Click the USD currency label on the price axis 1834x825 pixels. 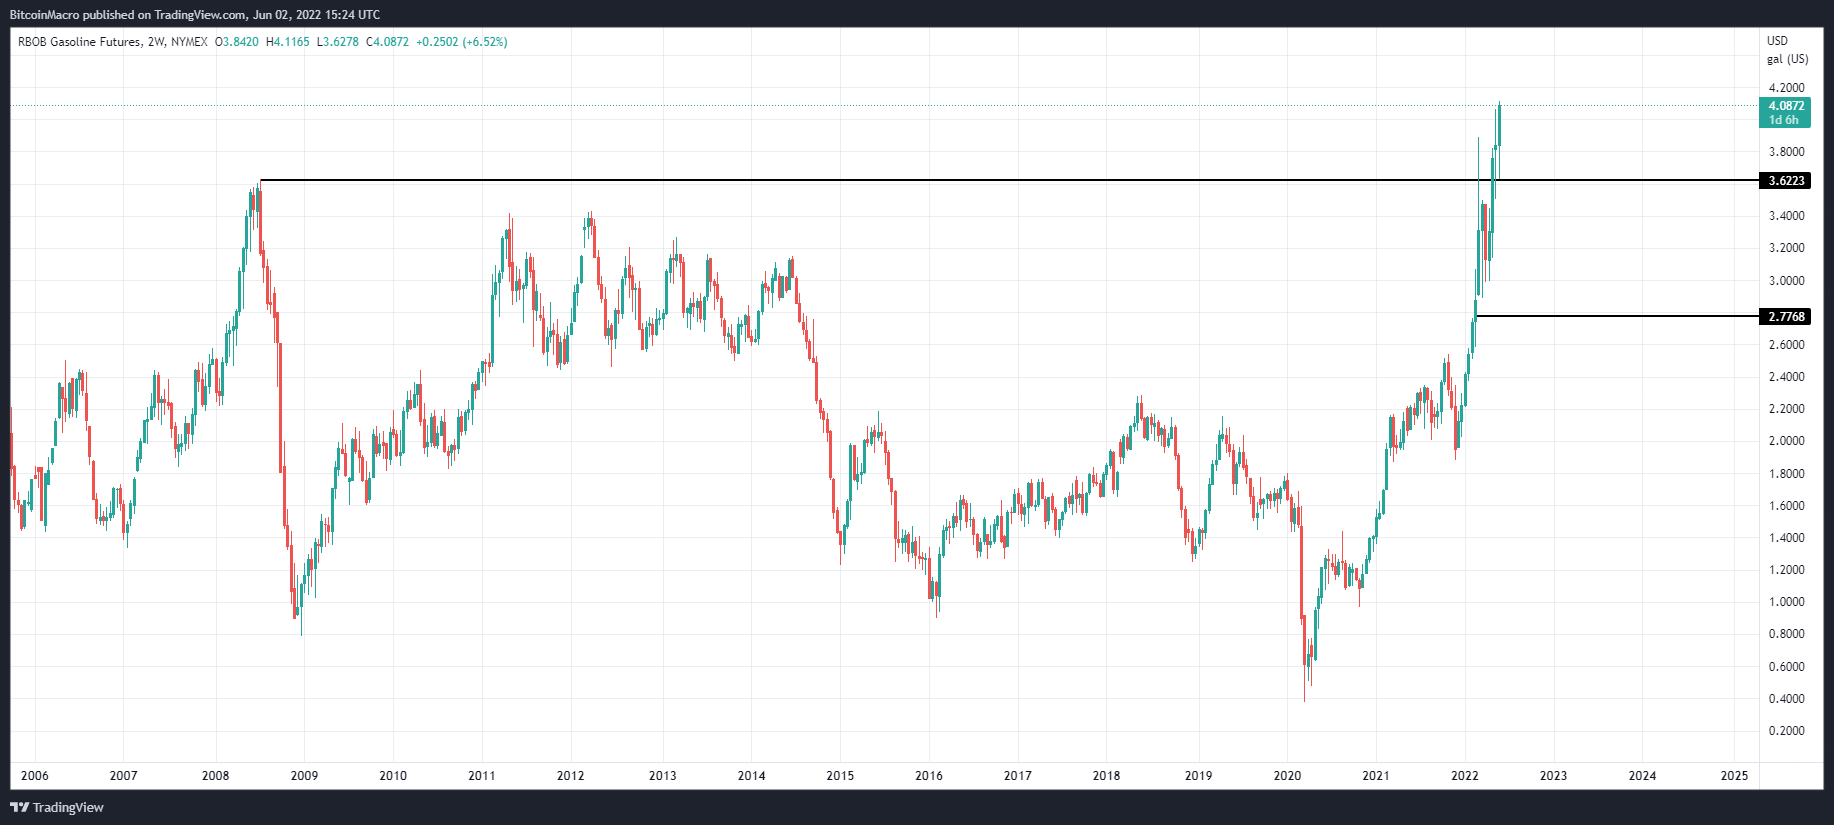1777,41
